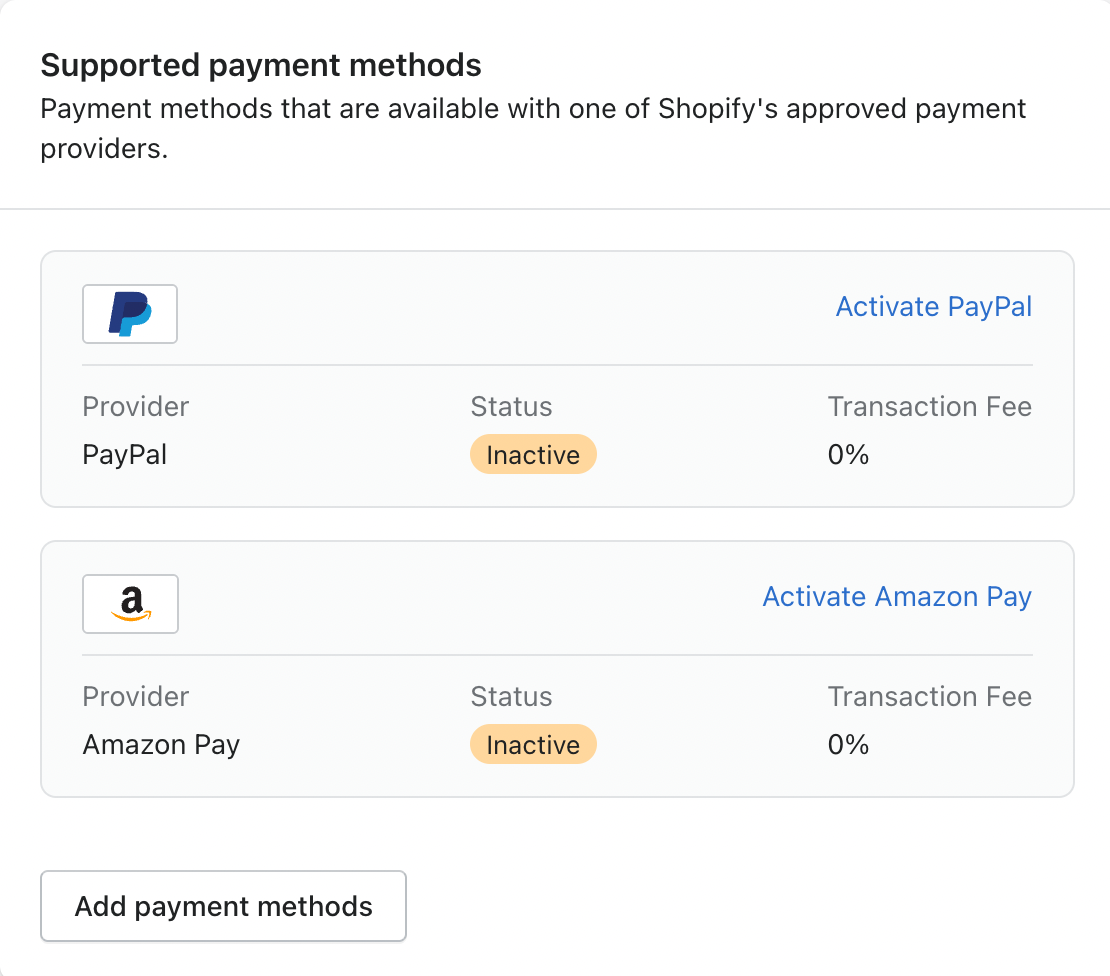The height and width of the screenshot is (976, 1110).
Task: Click the Status label in Amazon Pay card
Action: tap(511, 697)
